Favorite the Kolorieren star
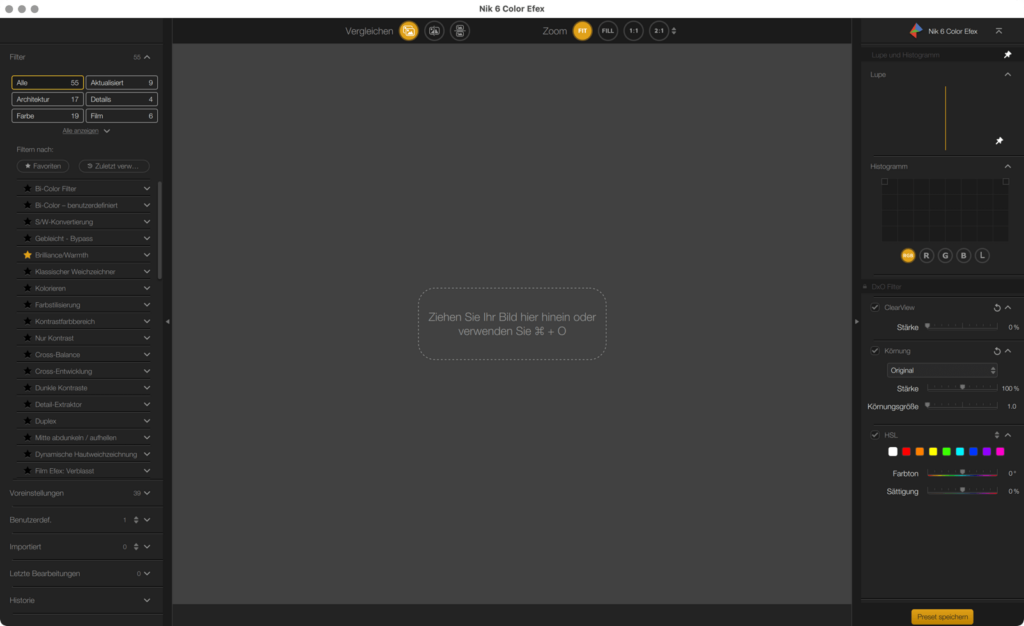 pyautogui.click(x=27, y=288)
